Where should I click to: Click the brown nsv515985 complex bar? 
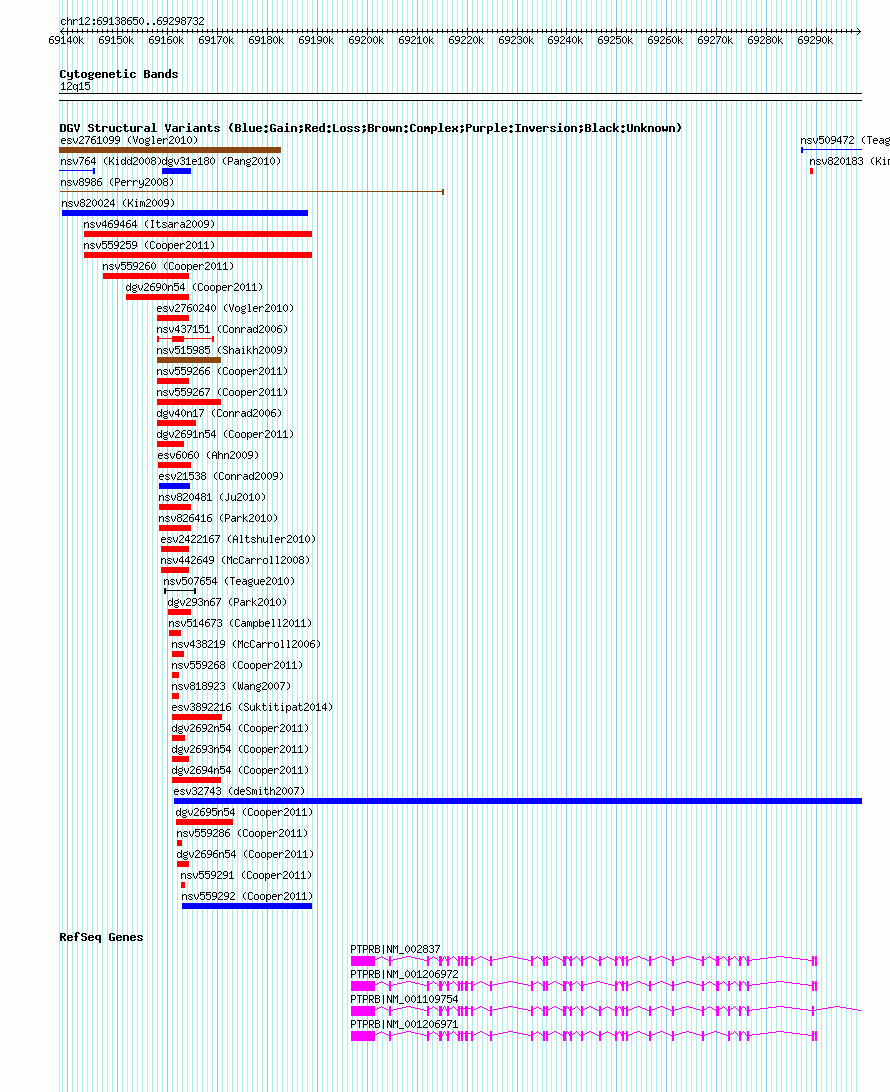tap(189, 360)
